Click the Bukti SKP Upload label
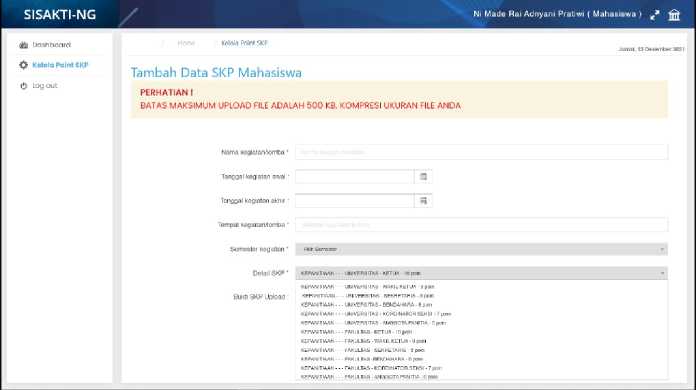Screen dimensions: 696x390 (x=260, y=297)
